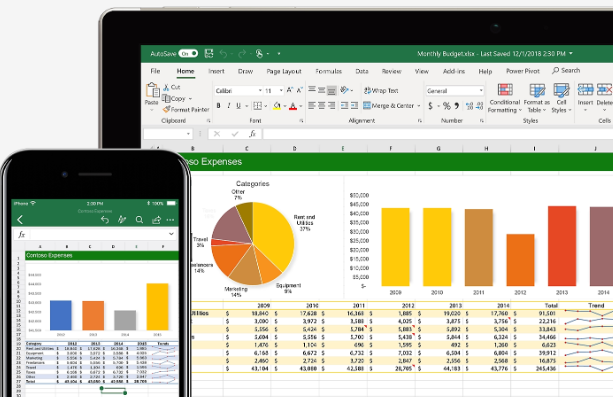The width and height of the screenshot is (613, 397).
Task: Click the Copy button
Action: point(174,99)
